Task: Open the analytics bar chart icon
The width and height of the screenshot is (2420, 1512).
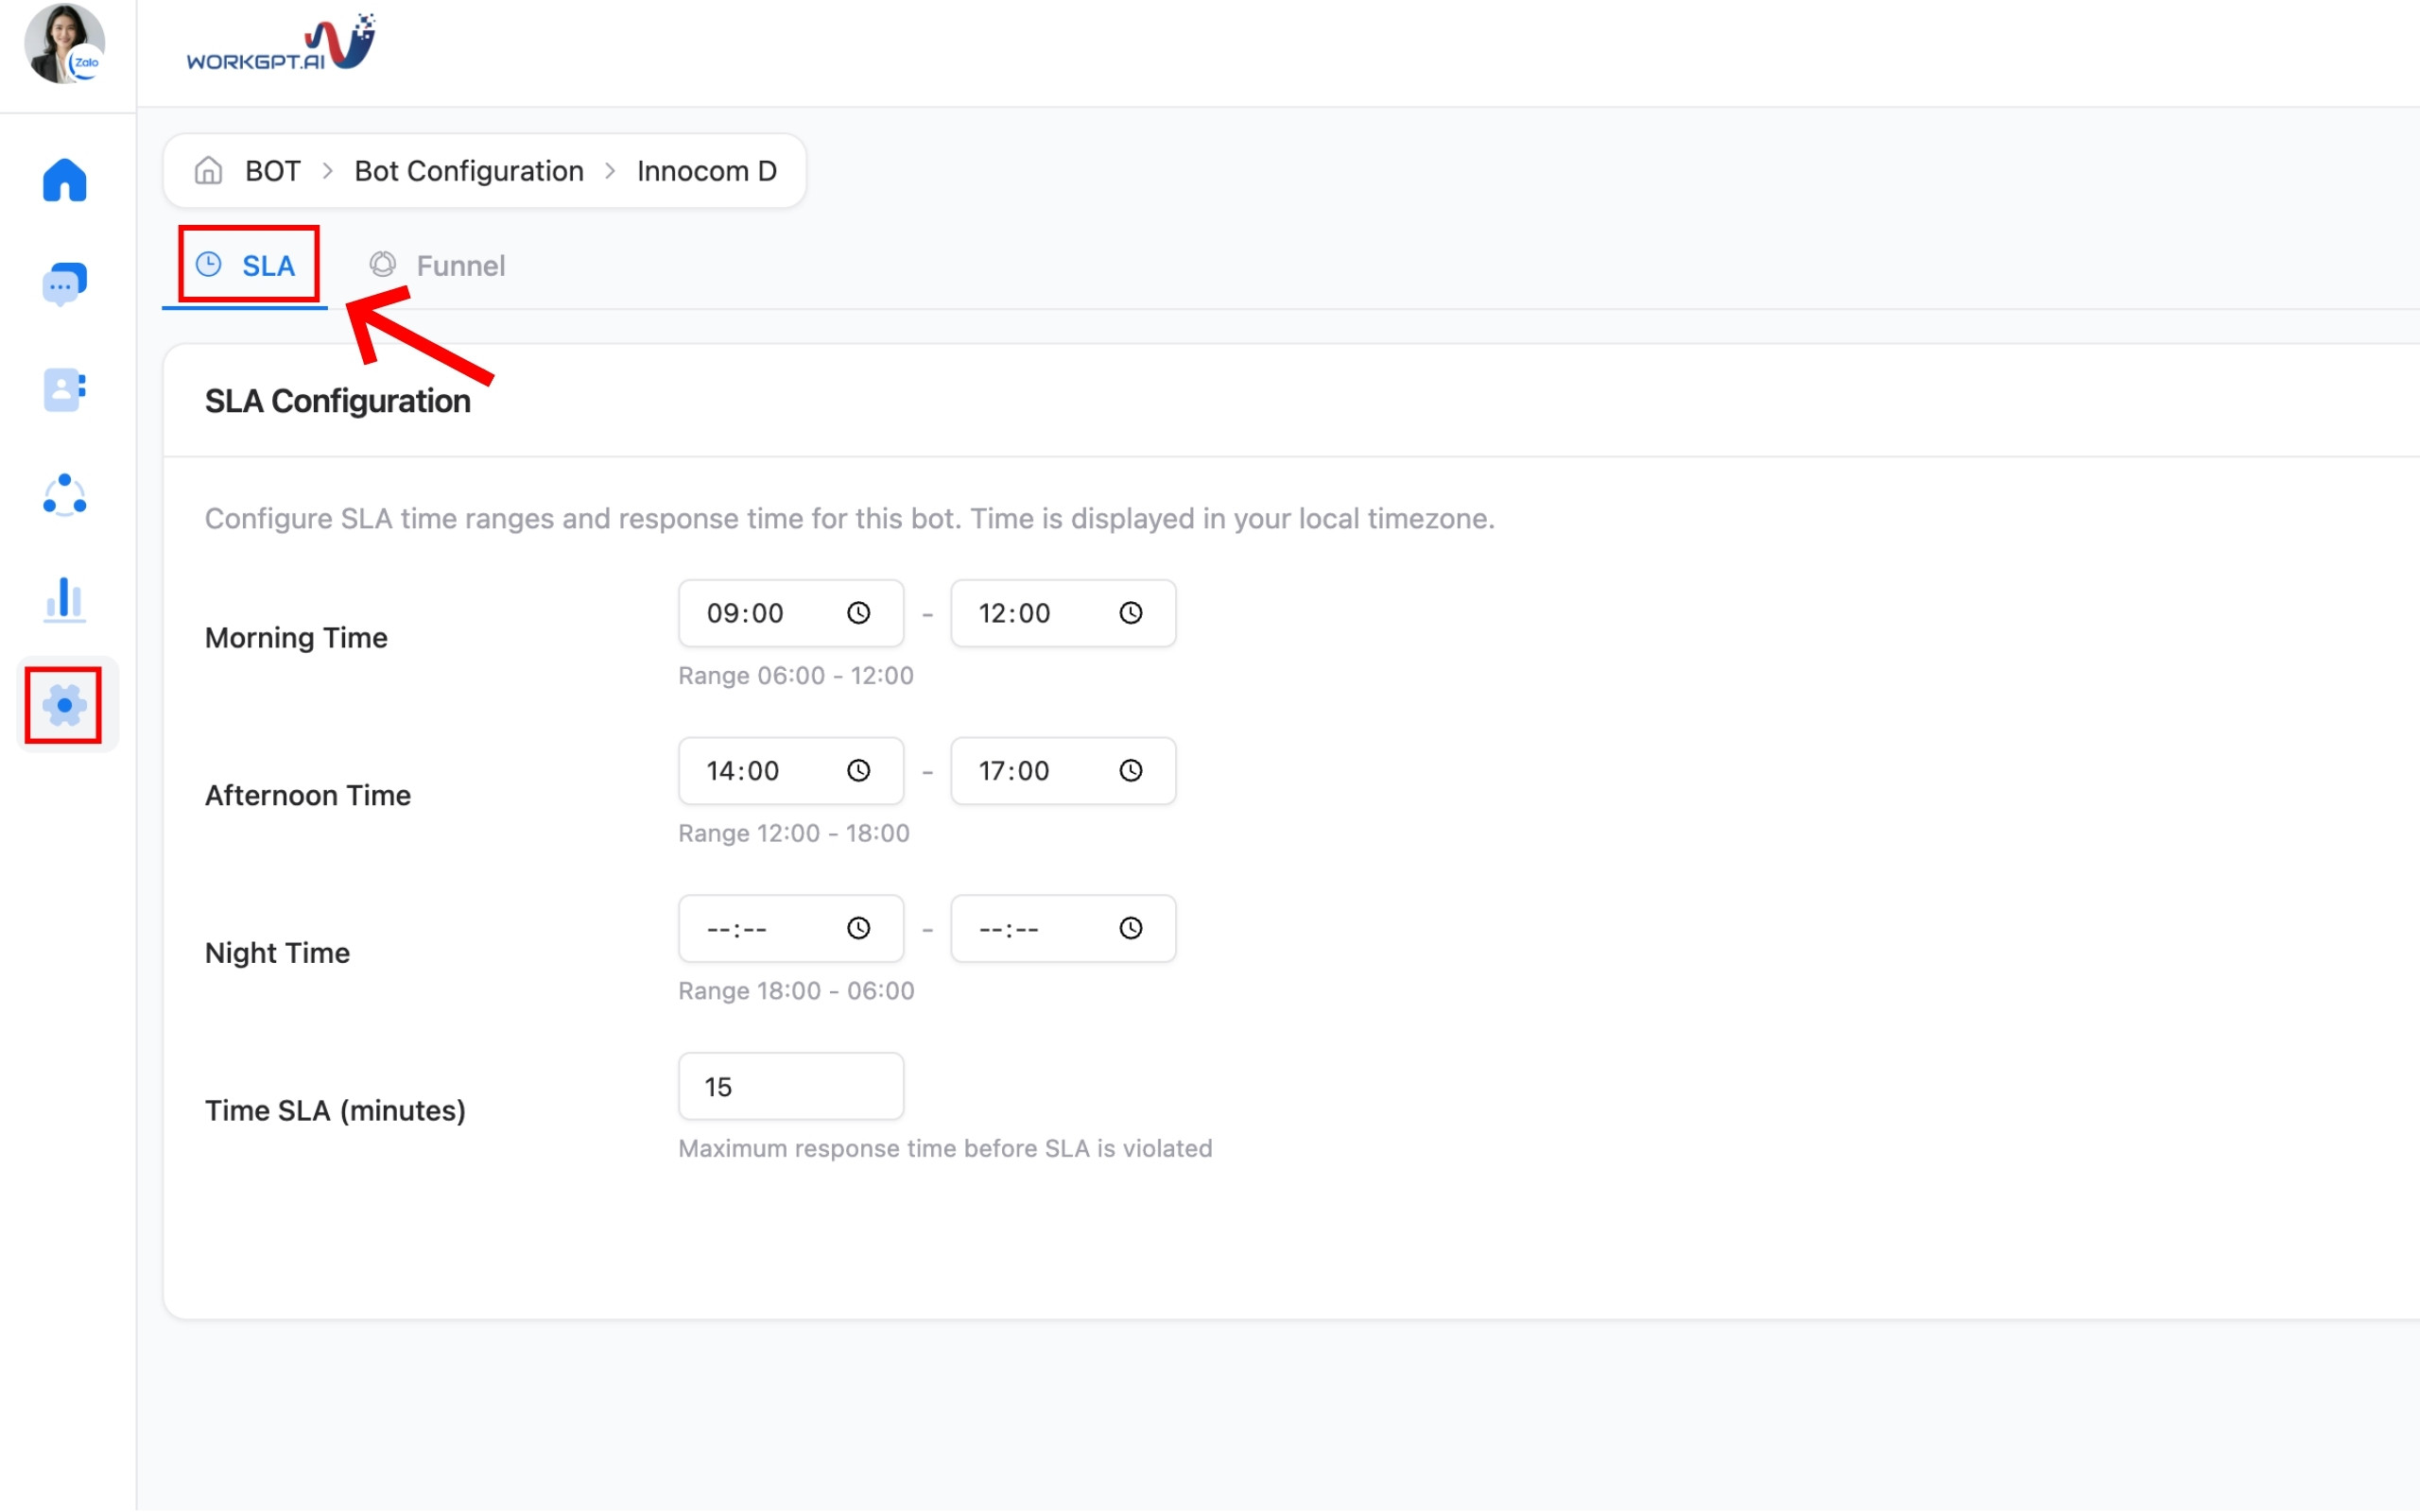Action: (x=65, y=600)
